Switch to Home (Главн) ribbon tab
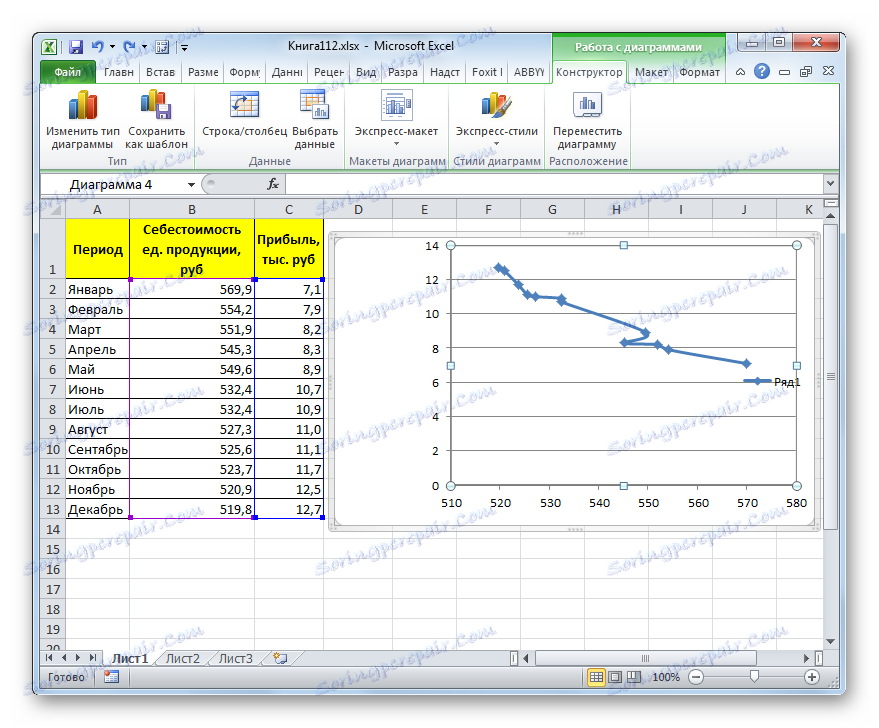 click(119, 72)
